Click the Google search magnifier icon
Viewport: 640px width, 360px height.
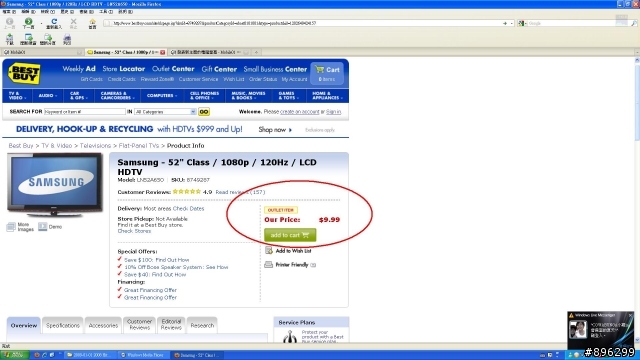pos(634,23)
